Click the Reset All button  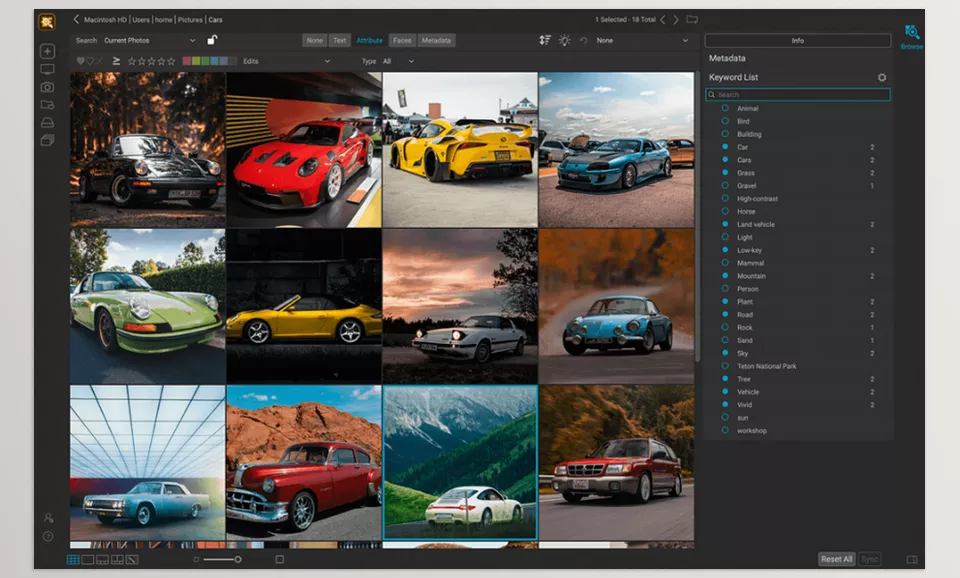pos(836,559)
